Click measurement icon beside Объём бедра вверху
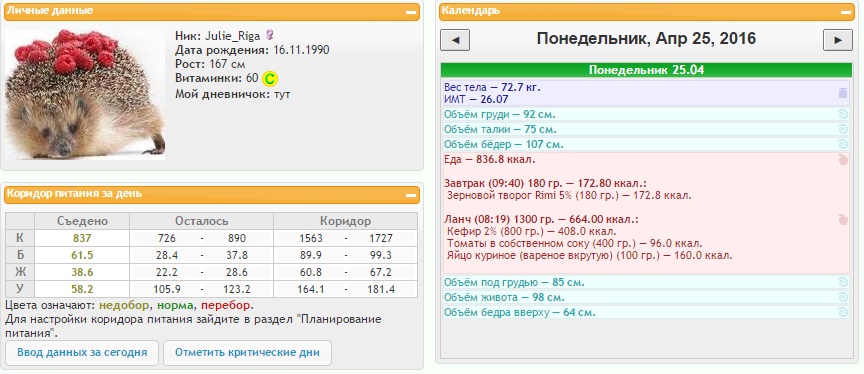The height and width of the screenshot is (374, 864). [843, 312]
